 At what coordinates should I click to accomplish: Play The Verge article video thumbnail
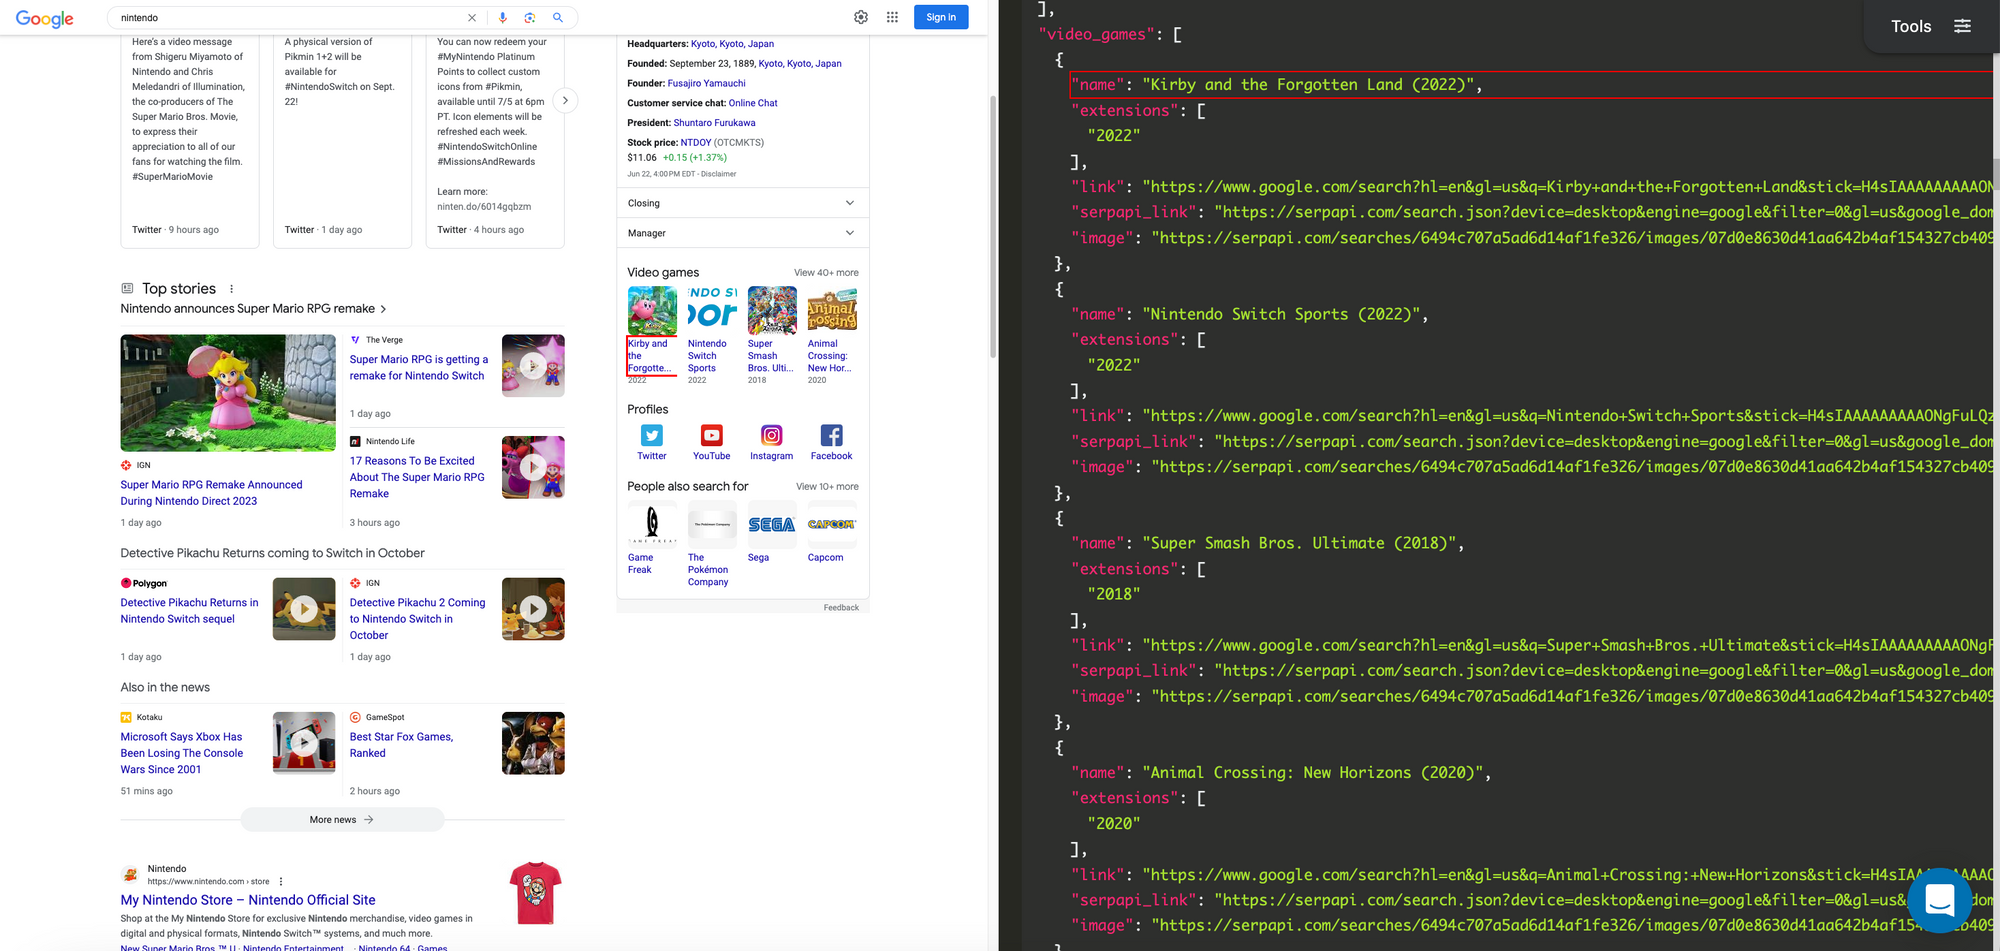point(533,366)
